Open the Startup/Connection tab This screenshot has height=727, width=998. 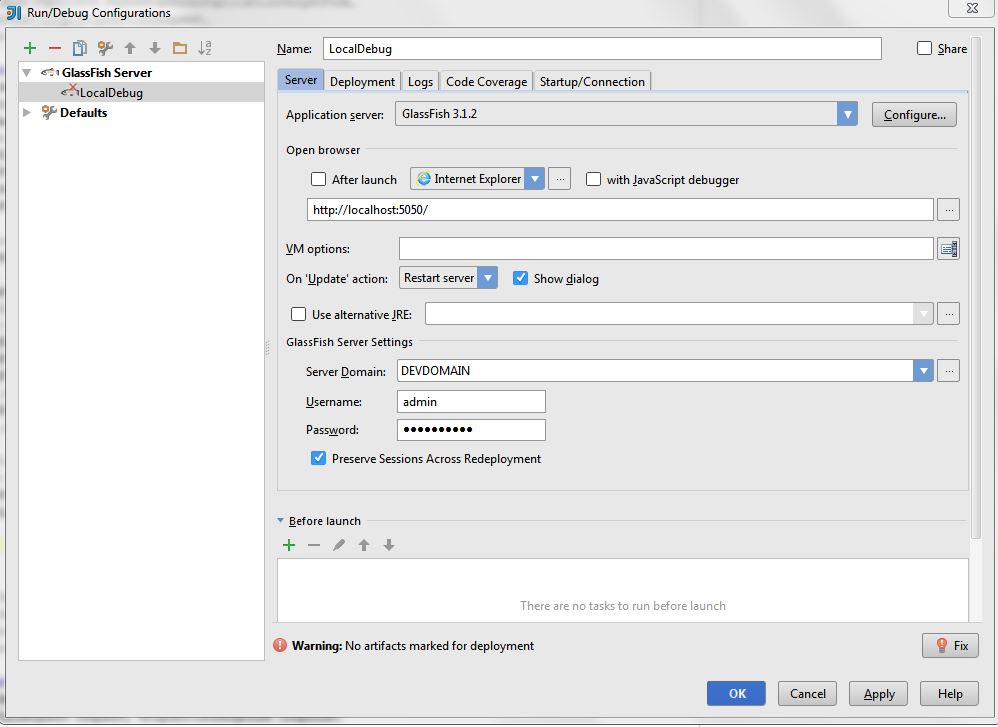click(x=592, y=82)
